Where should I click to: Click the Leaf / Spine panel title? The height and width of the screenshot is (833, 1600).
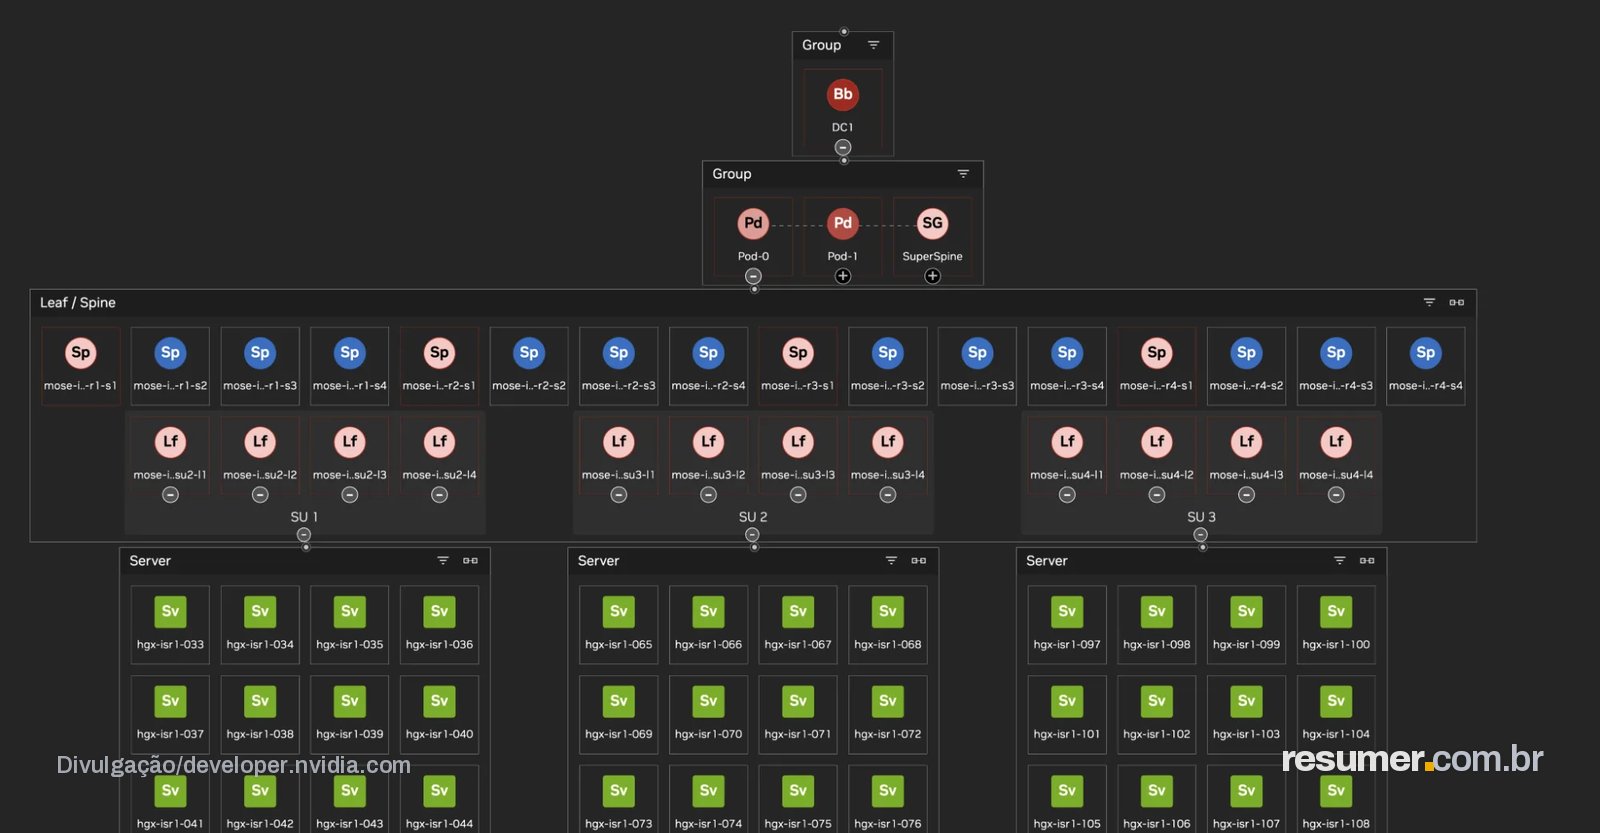(78, 302)
